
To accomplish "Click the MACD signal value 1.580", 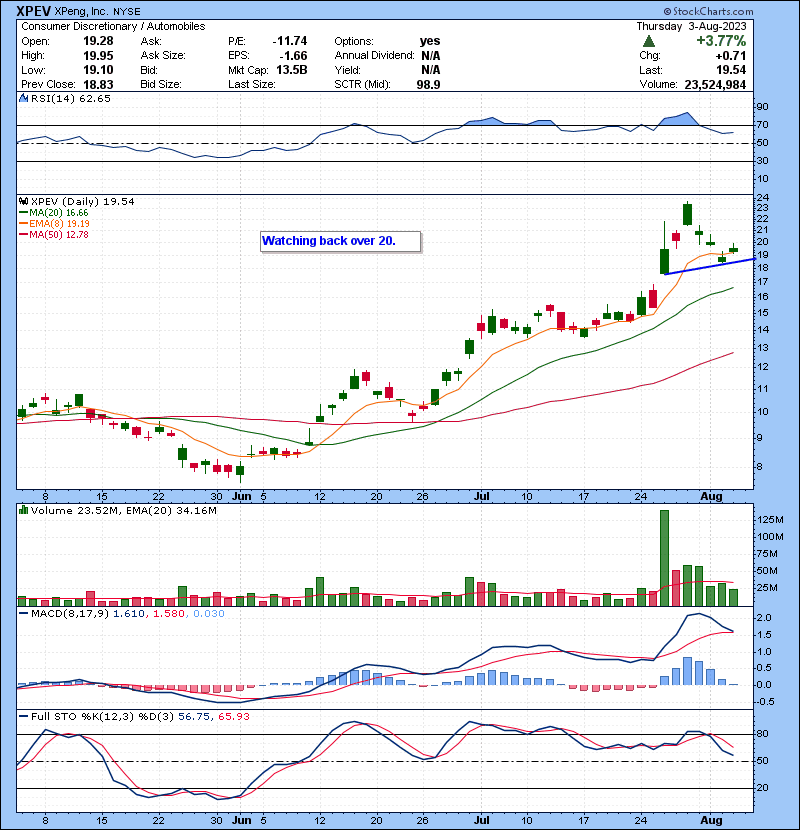I will coord(169,614).
